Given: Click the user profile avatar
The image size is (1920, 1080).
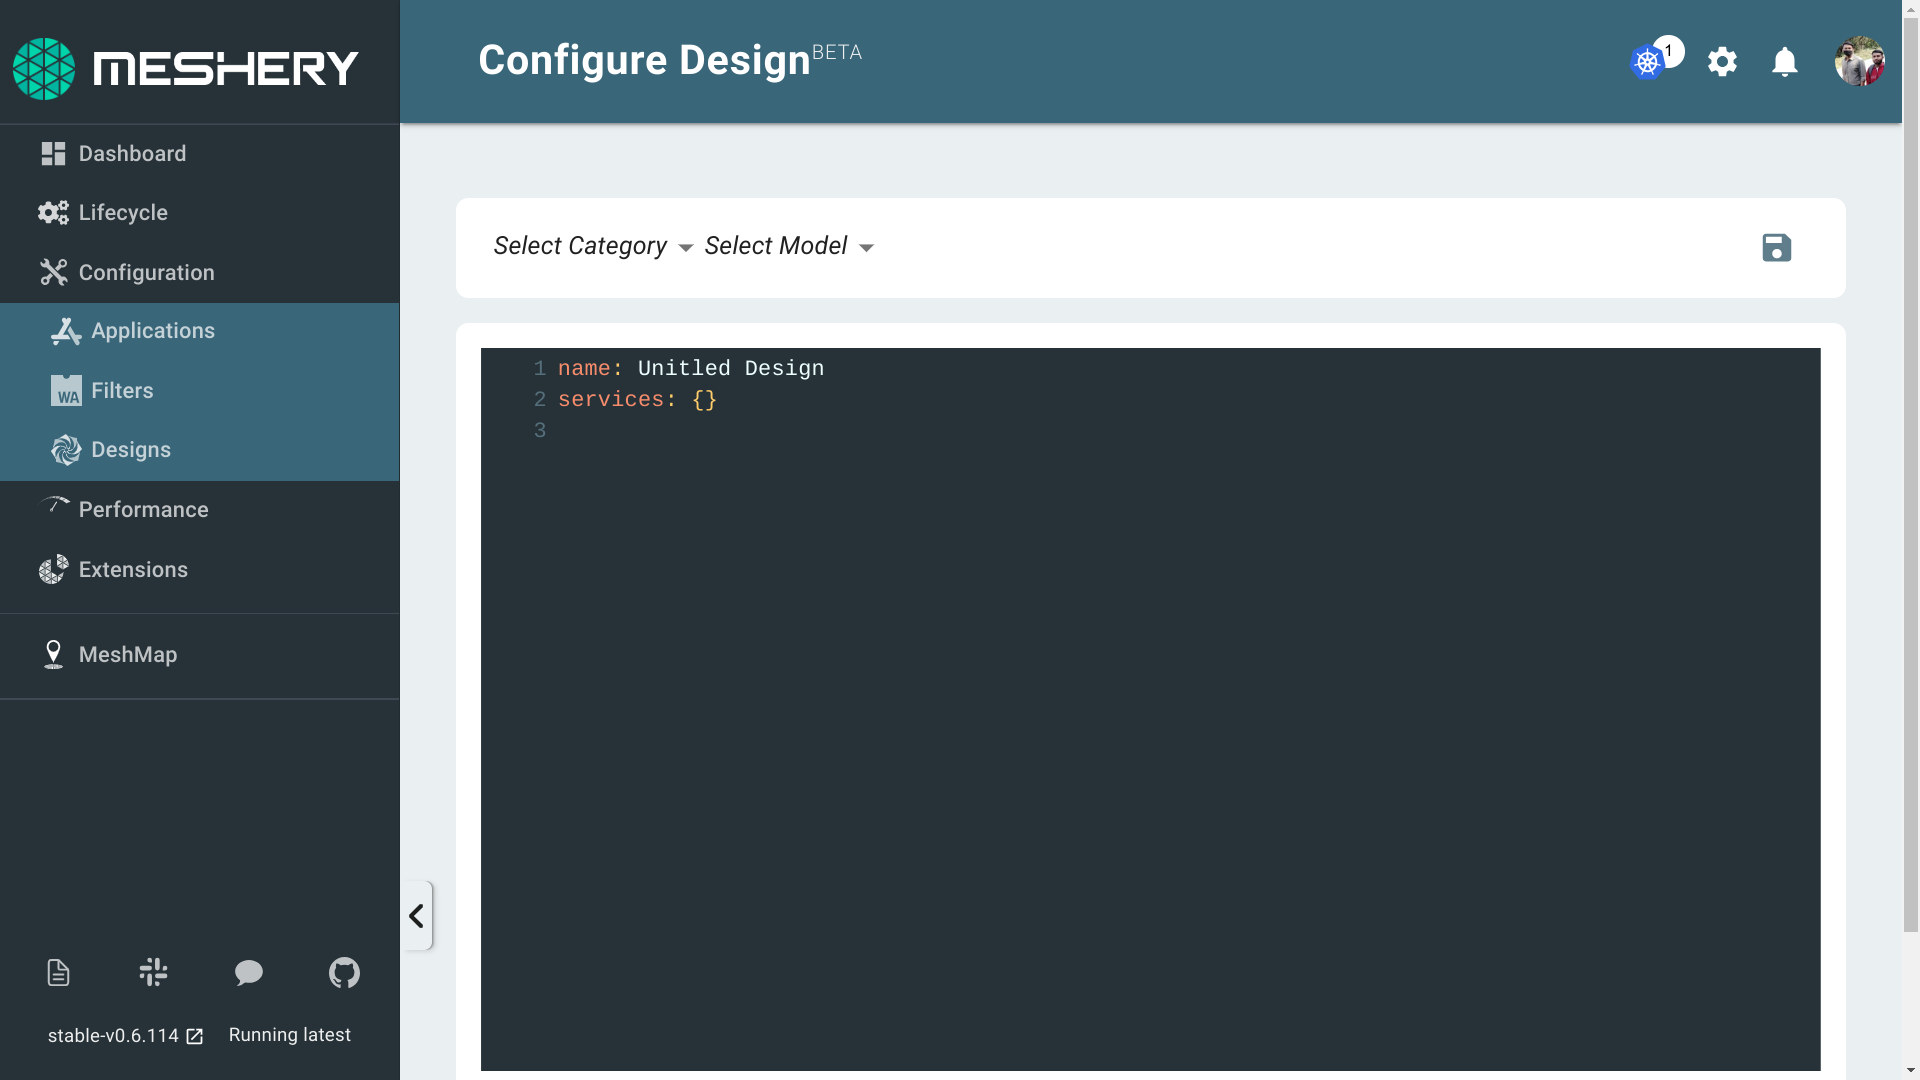Looking at the screenshot, I should tap(1859, 62).
